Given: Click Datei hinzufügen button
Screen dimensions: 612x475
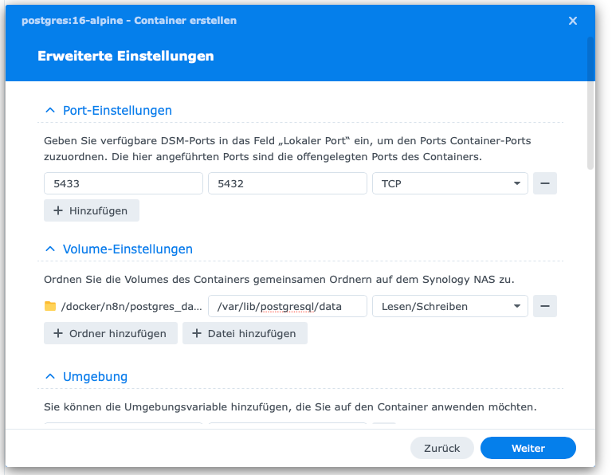Looking at the screenshot, I should coord(244,333).
